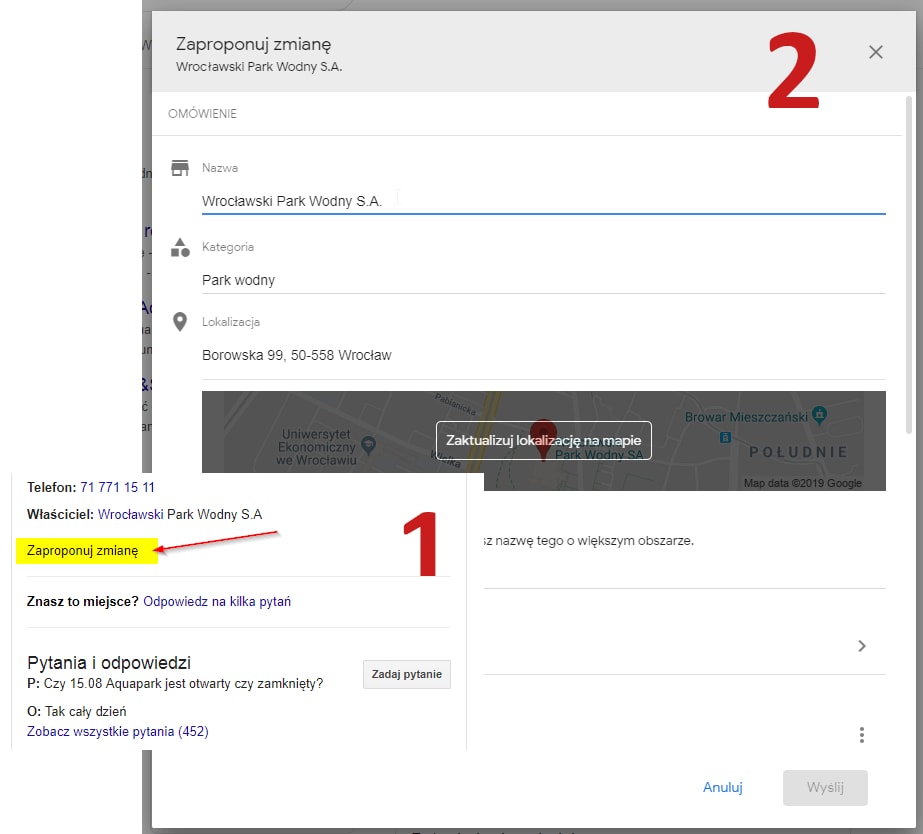The width and height of the screenshot is (923, 834).
Task: Call phone number 71 771 15 11
Action: pyautogui.click(x=117, y=487)
